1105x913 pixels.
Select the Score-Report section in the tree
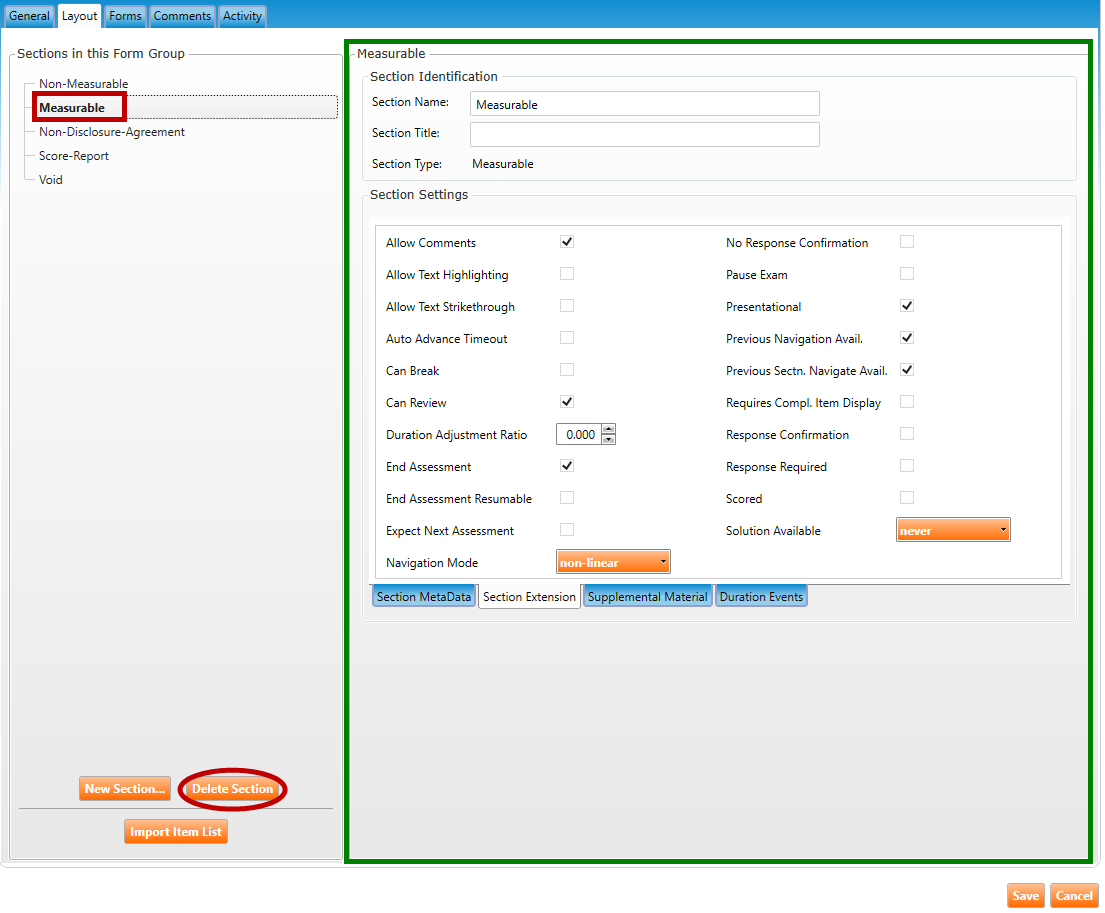click(74, 156)
